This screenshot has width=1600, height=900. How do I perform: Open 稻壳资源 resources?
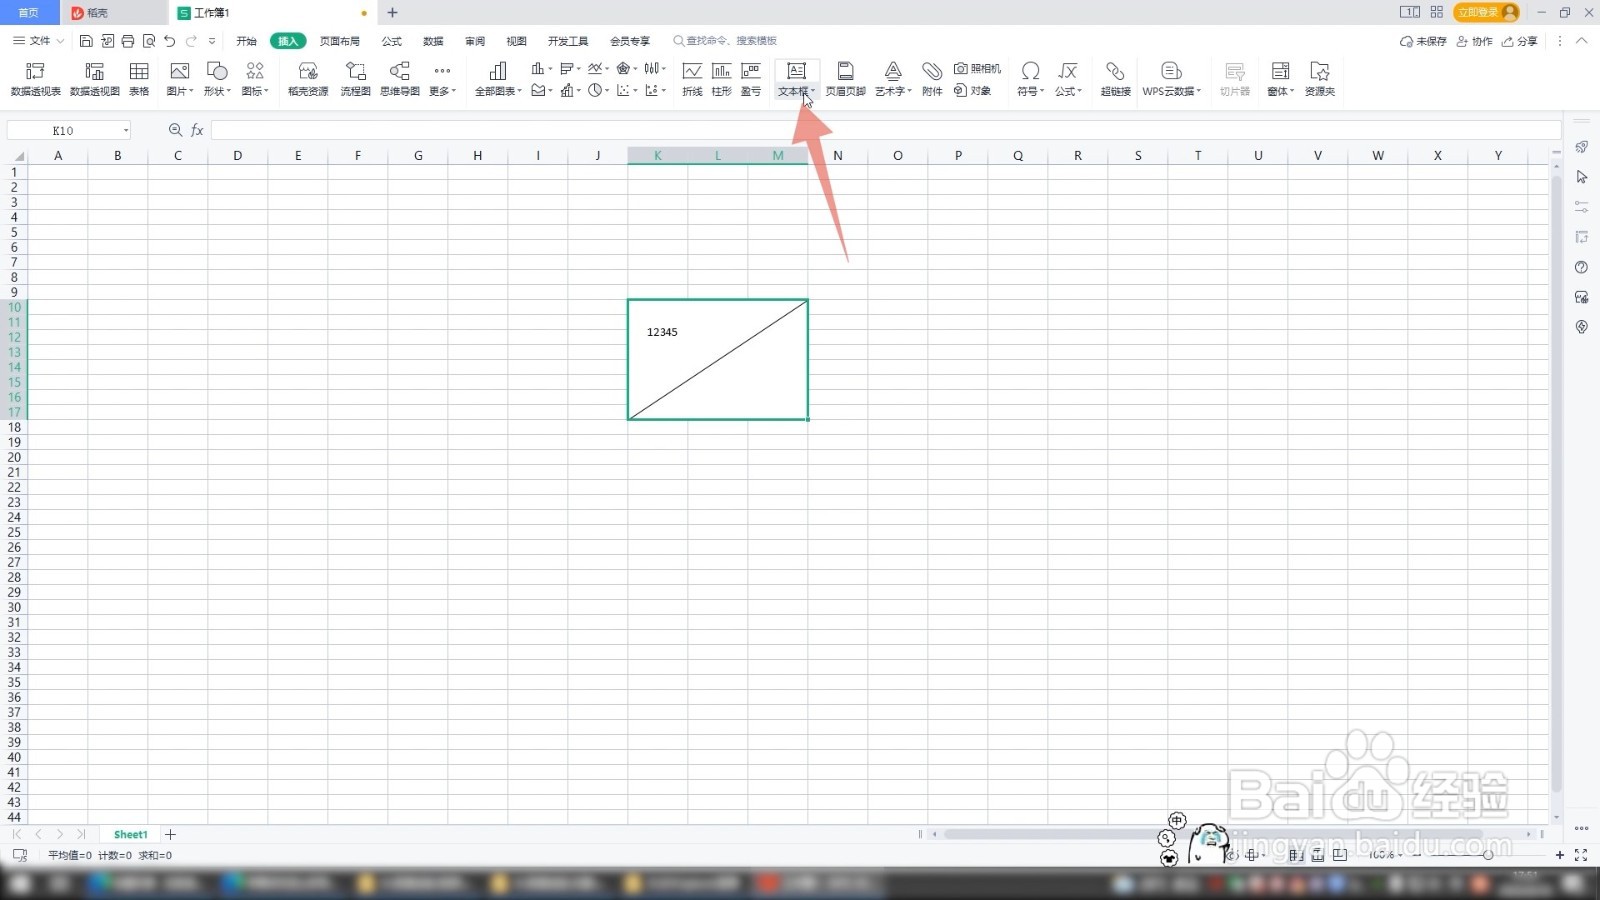coord(308,79)
